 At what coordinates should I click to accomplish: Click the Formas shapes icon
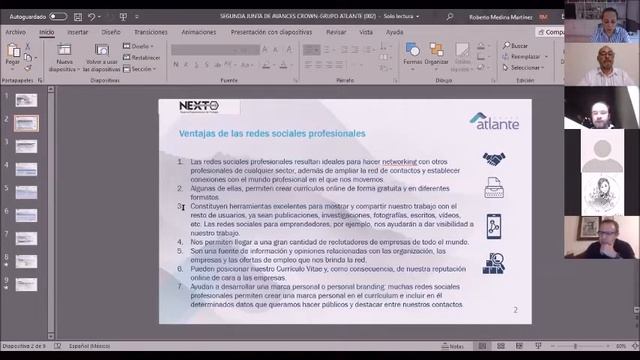pyautogui.click(x=412, y=50)
